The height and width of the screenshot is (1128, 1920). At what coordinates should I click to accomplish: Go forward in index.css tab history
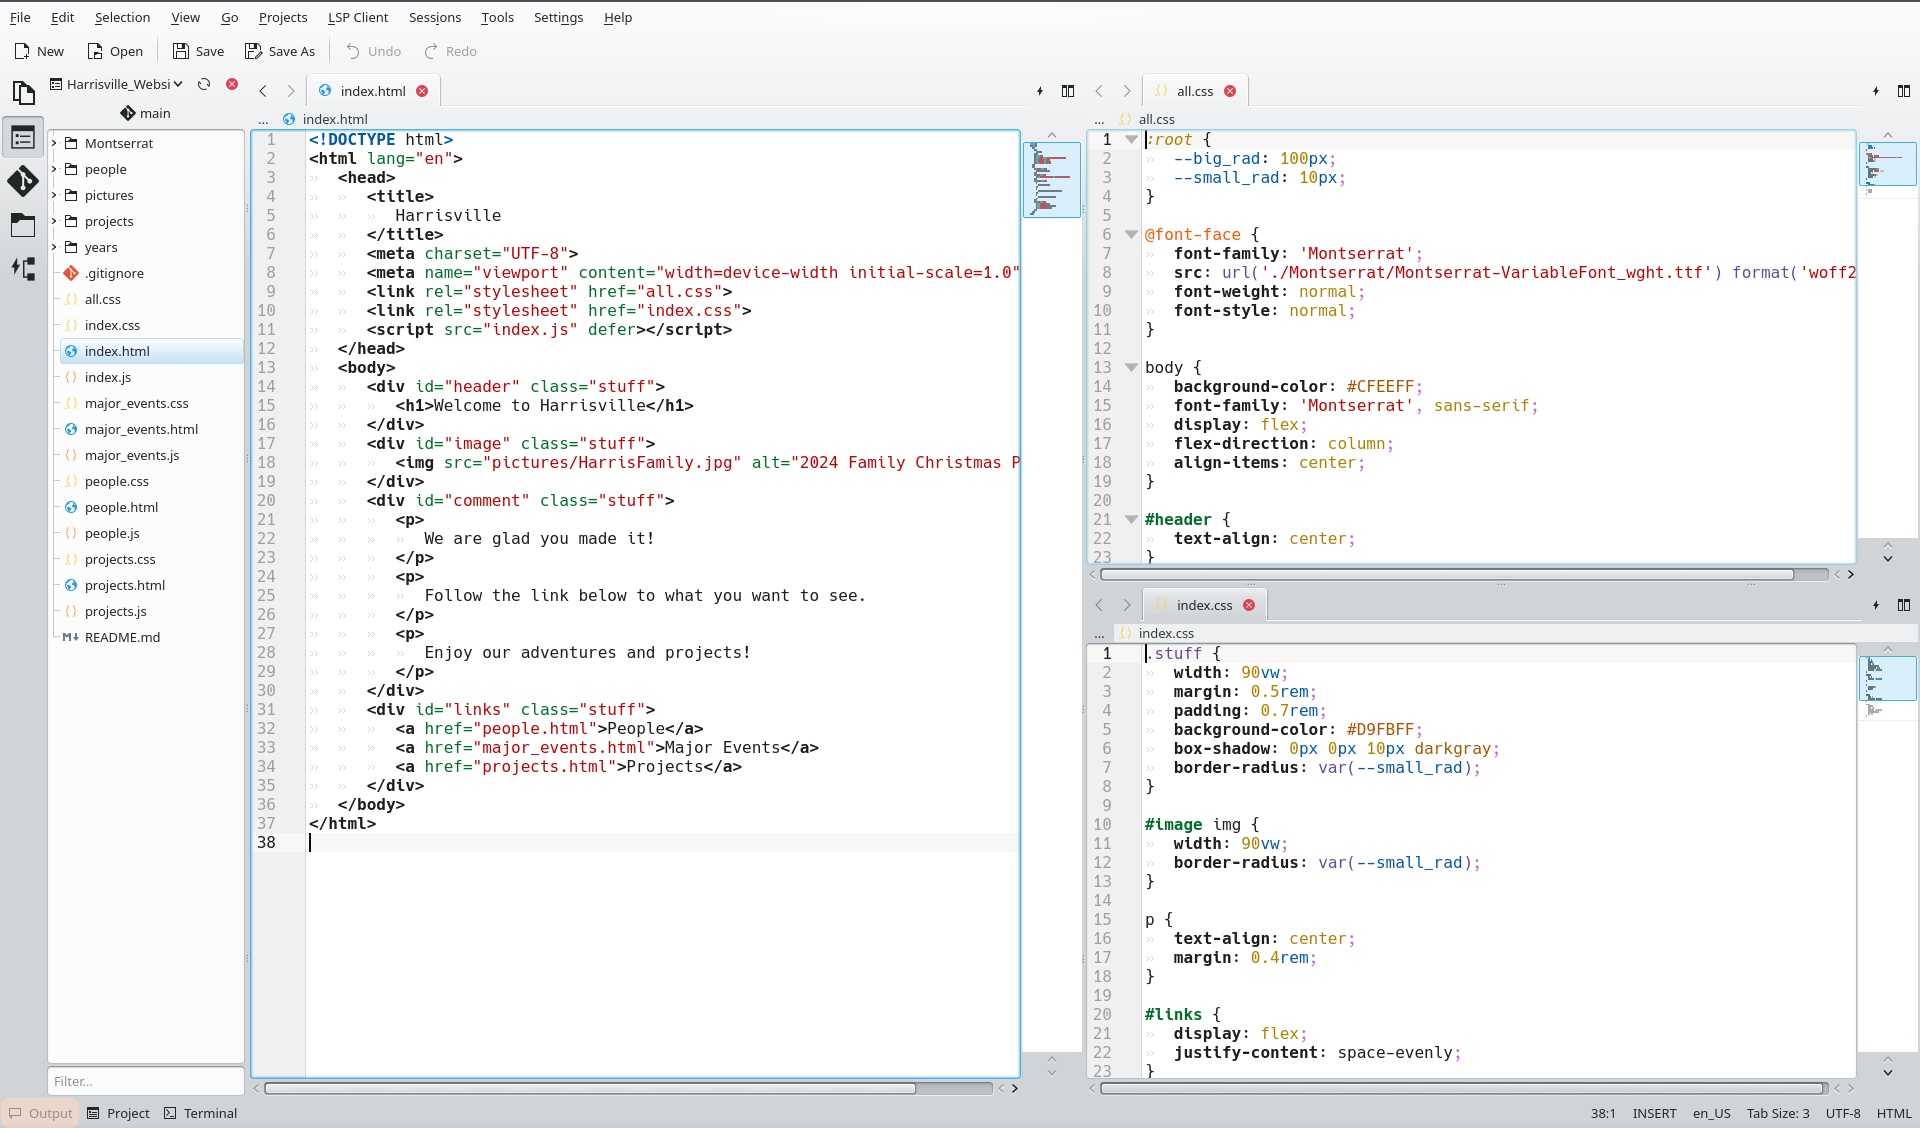coord(1127,605)
